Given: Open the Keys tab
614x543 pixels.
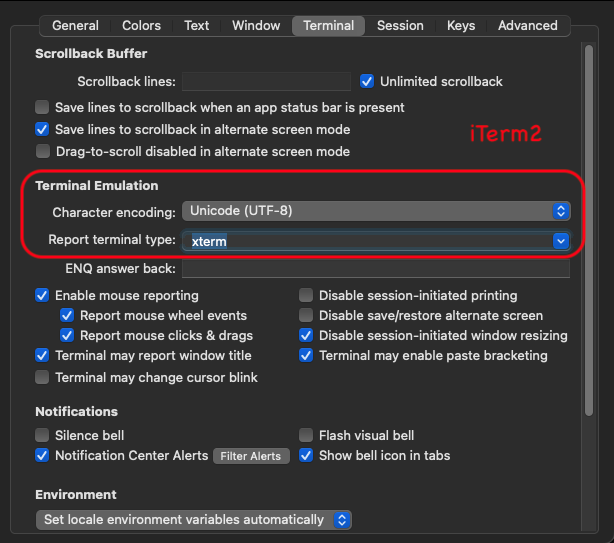Looking at the screenshot, I should click(x=461, y=25).
